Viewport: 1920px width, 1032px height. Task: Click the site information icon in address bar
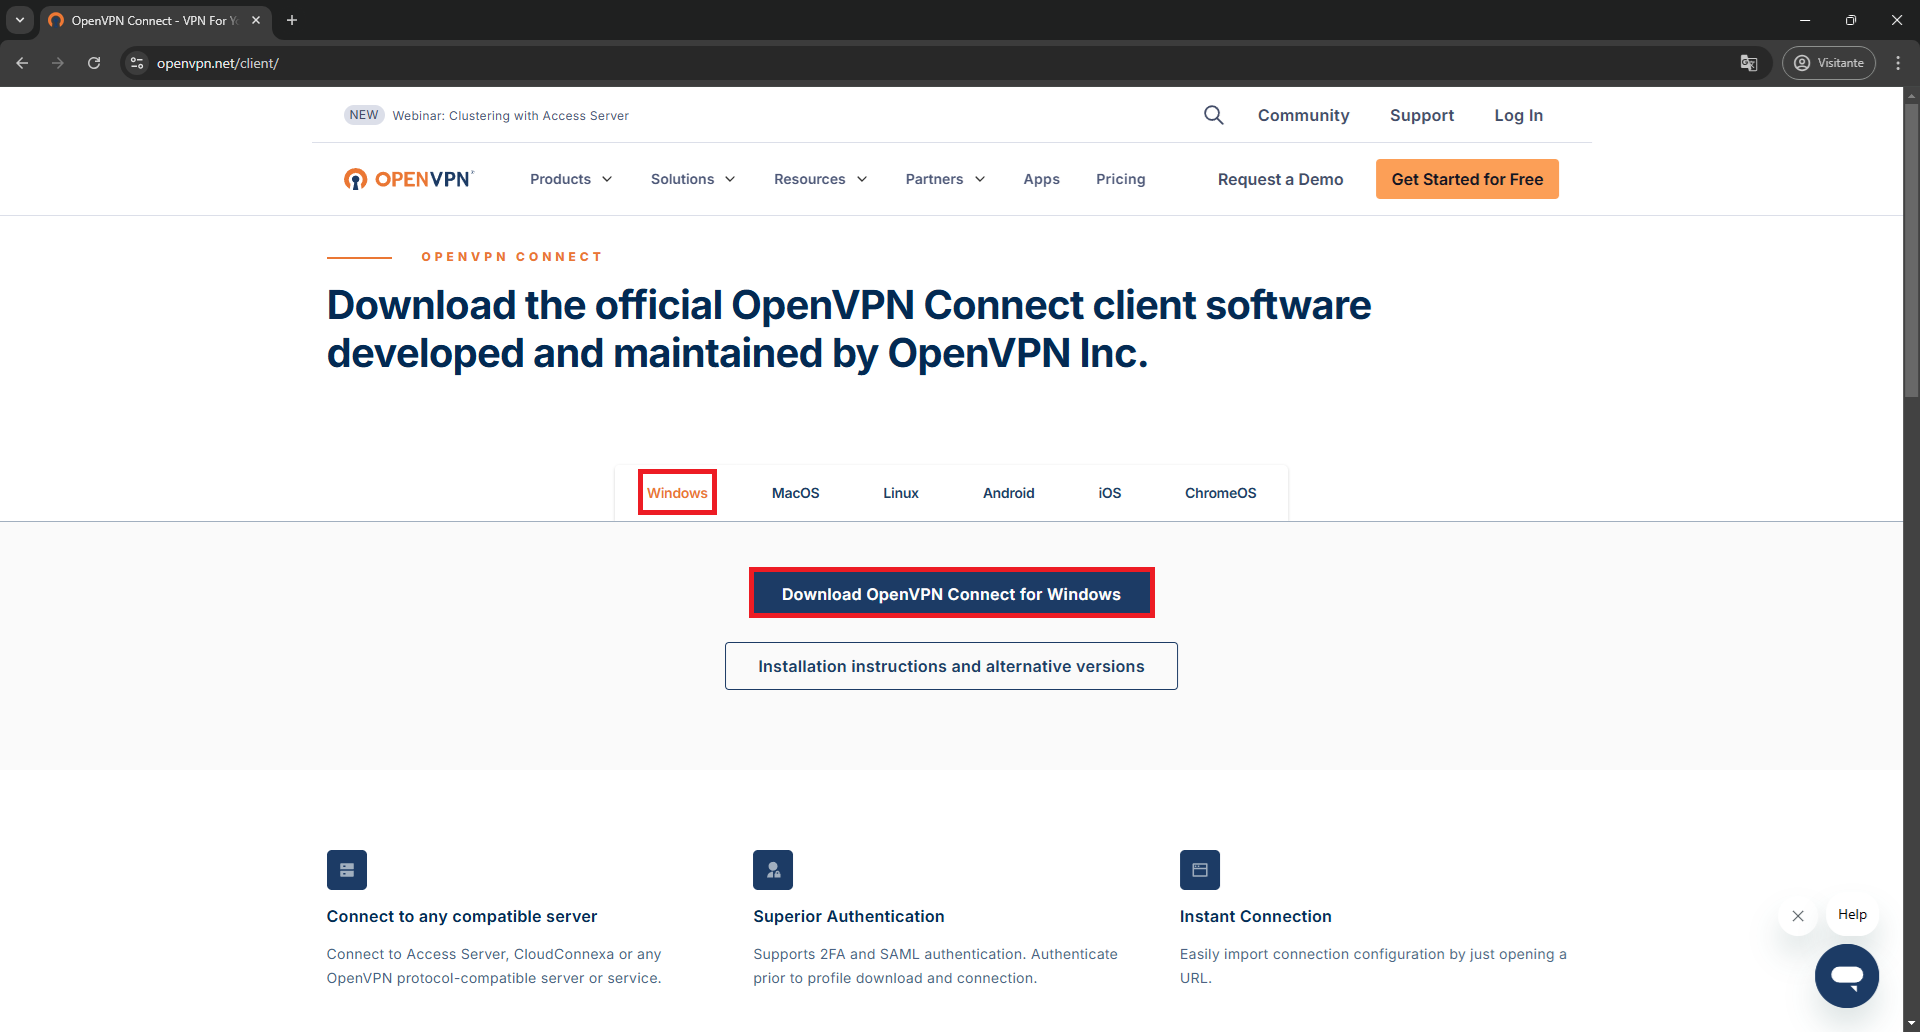click(137, 63)
